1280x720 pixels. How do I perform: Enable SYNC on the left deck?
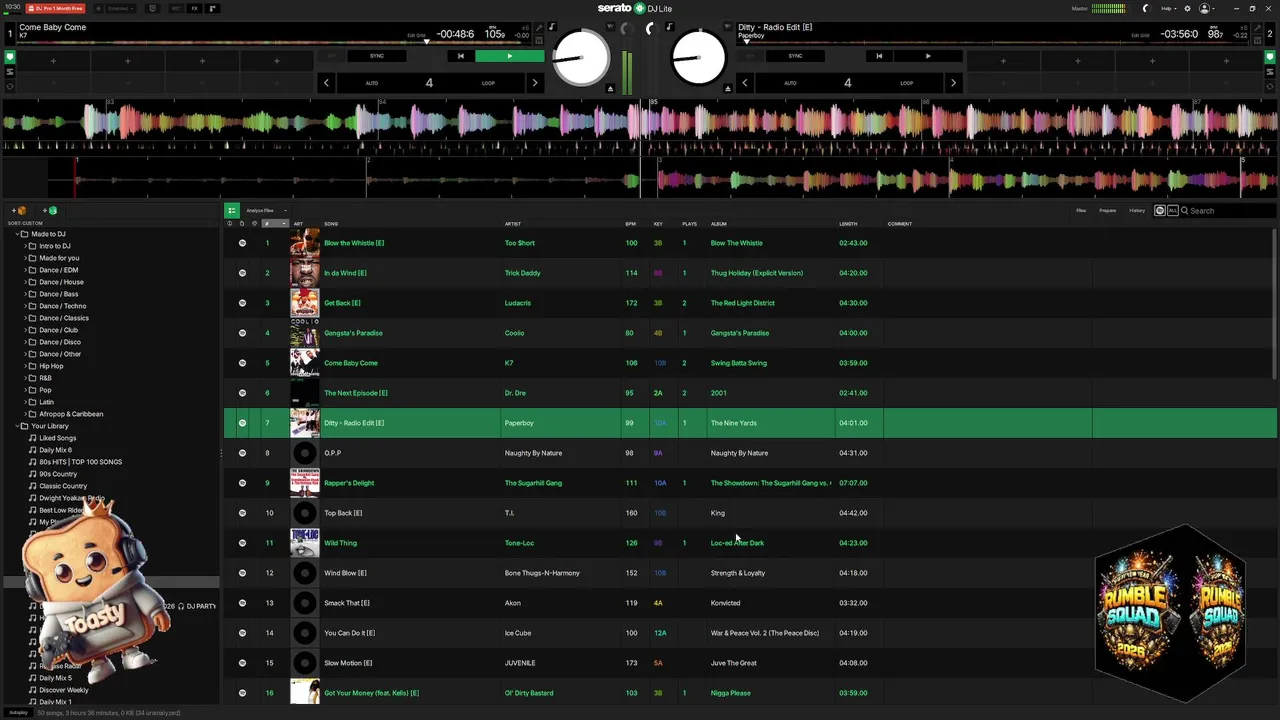coord(377,56)
